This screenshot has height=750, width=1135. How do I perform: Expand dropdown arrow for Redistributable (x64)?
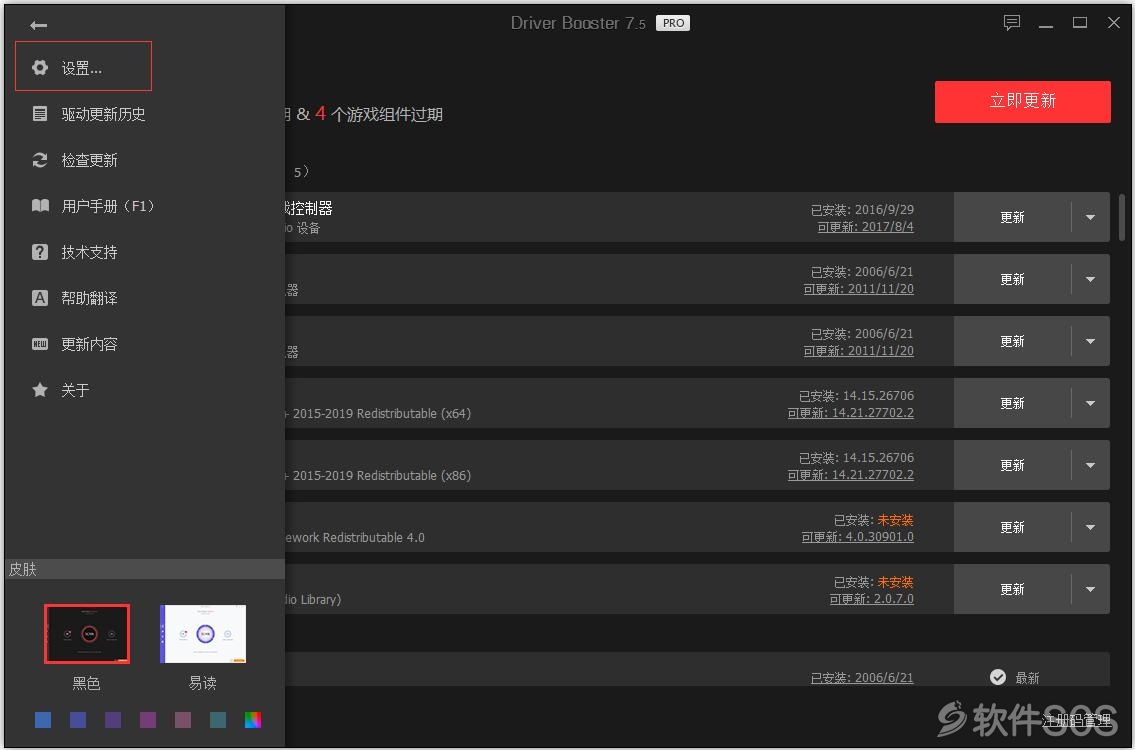(1090, 403)
